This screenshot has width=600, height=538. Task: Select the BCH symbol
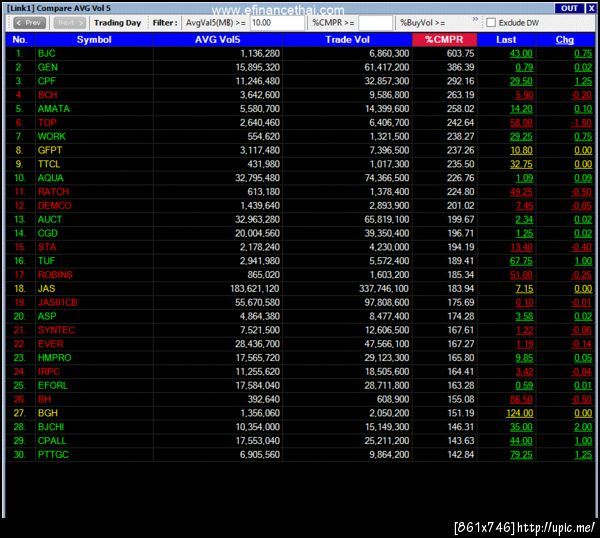pos(47,95)
